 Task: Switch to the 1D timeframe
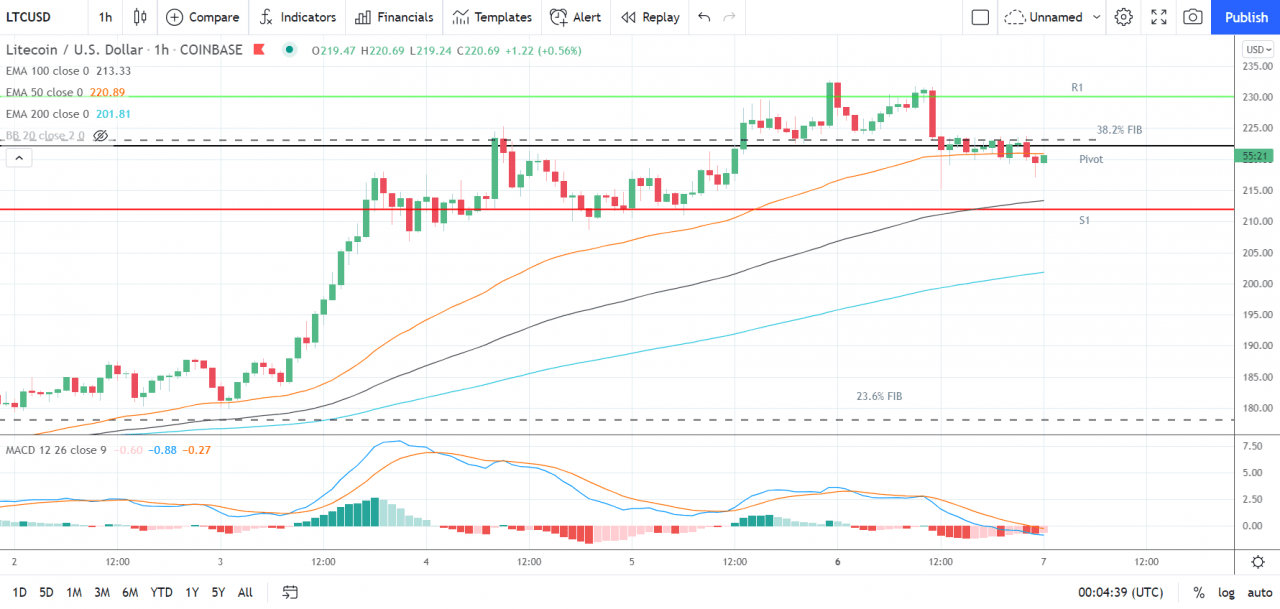pos(15,592)
